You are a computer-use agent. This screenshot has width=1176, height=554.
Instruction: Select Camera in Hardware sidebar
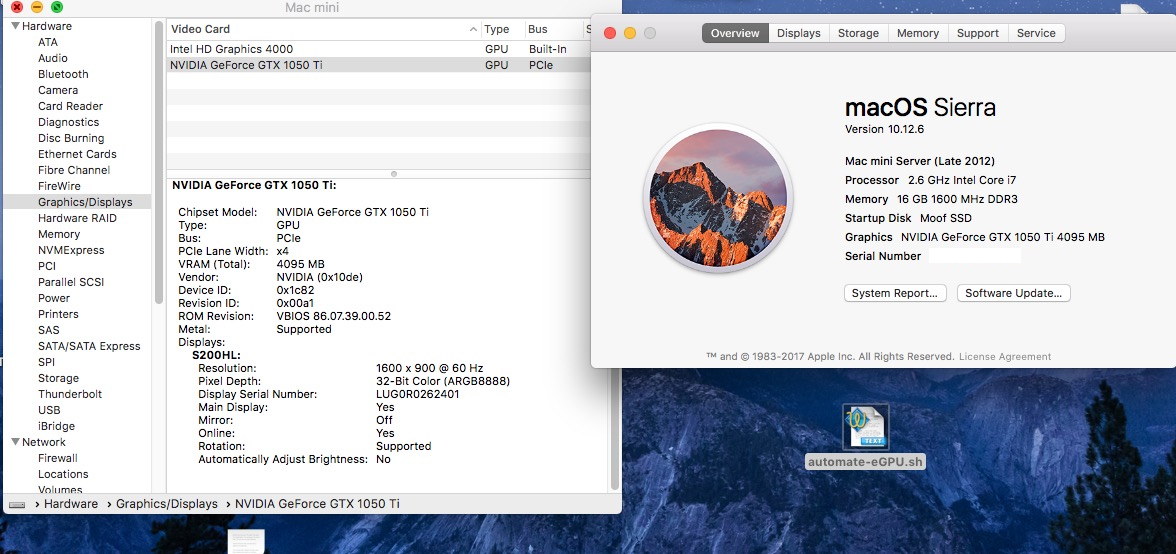tap(58, 90)
